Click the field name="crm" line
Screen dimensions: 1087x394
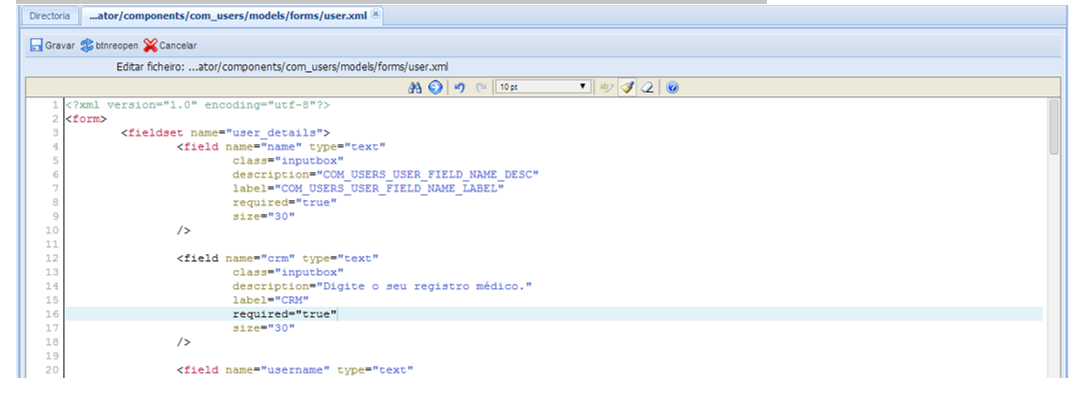click(x=278, y=258)
